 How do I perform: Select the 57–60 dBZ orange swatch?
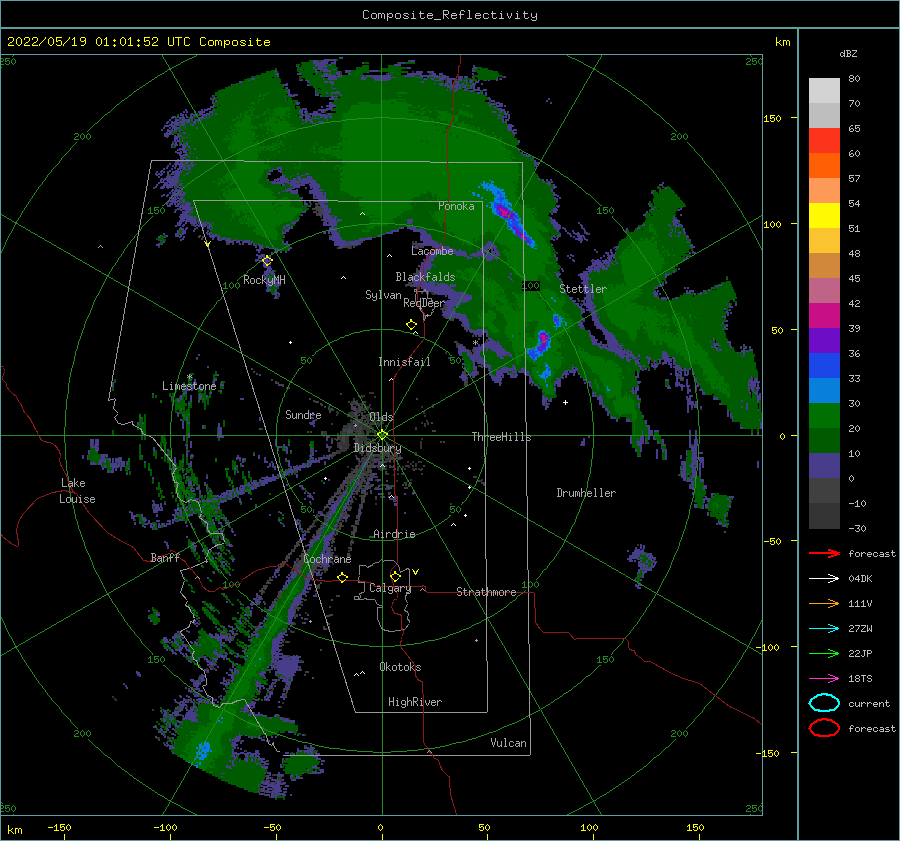824,166
